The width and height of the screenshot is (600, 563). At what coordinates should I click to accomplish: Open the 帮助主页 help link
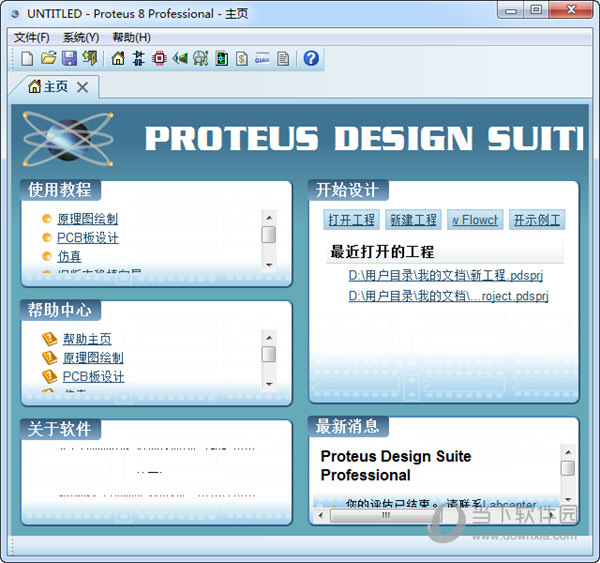coord(87,339)
